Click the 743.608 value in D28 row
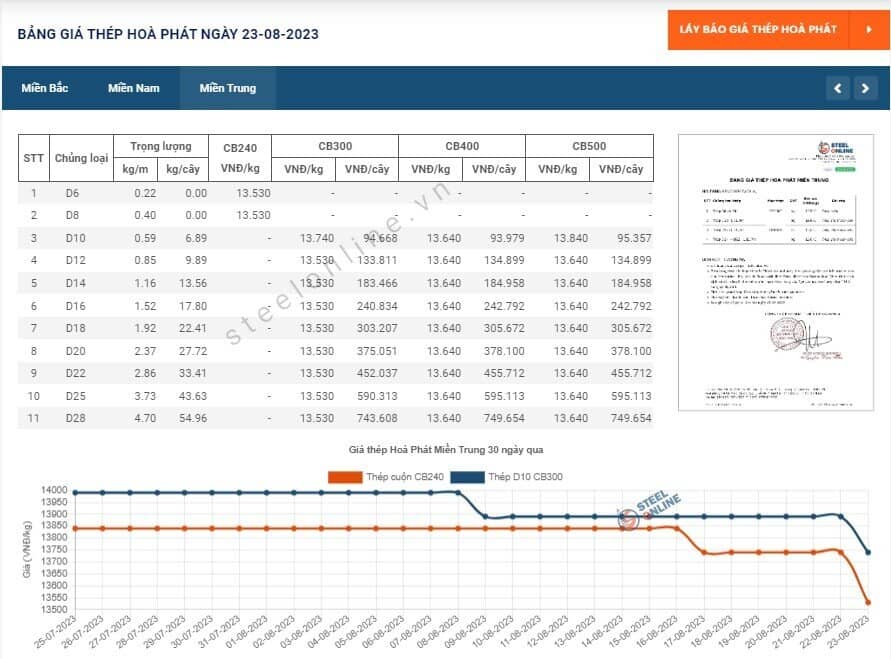This screenshot has width=891, height=659. coord(377,418)
